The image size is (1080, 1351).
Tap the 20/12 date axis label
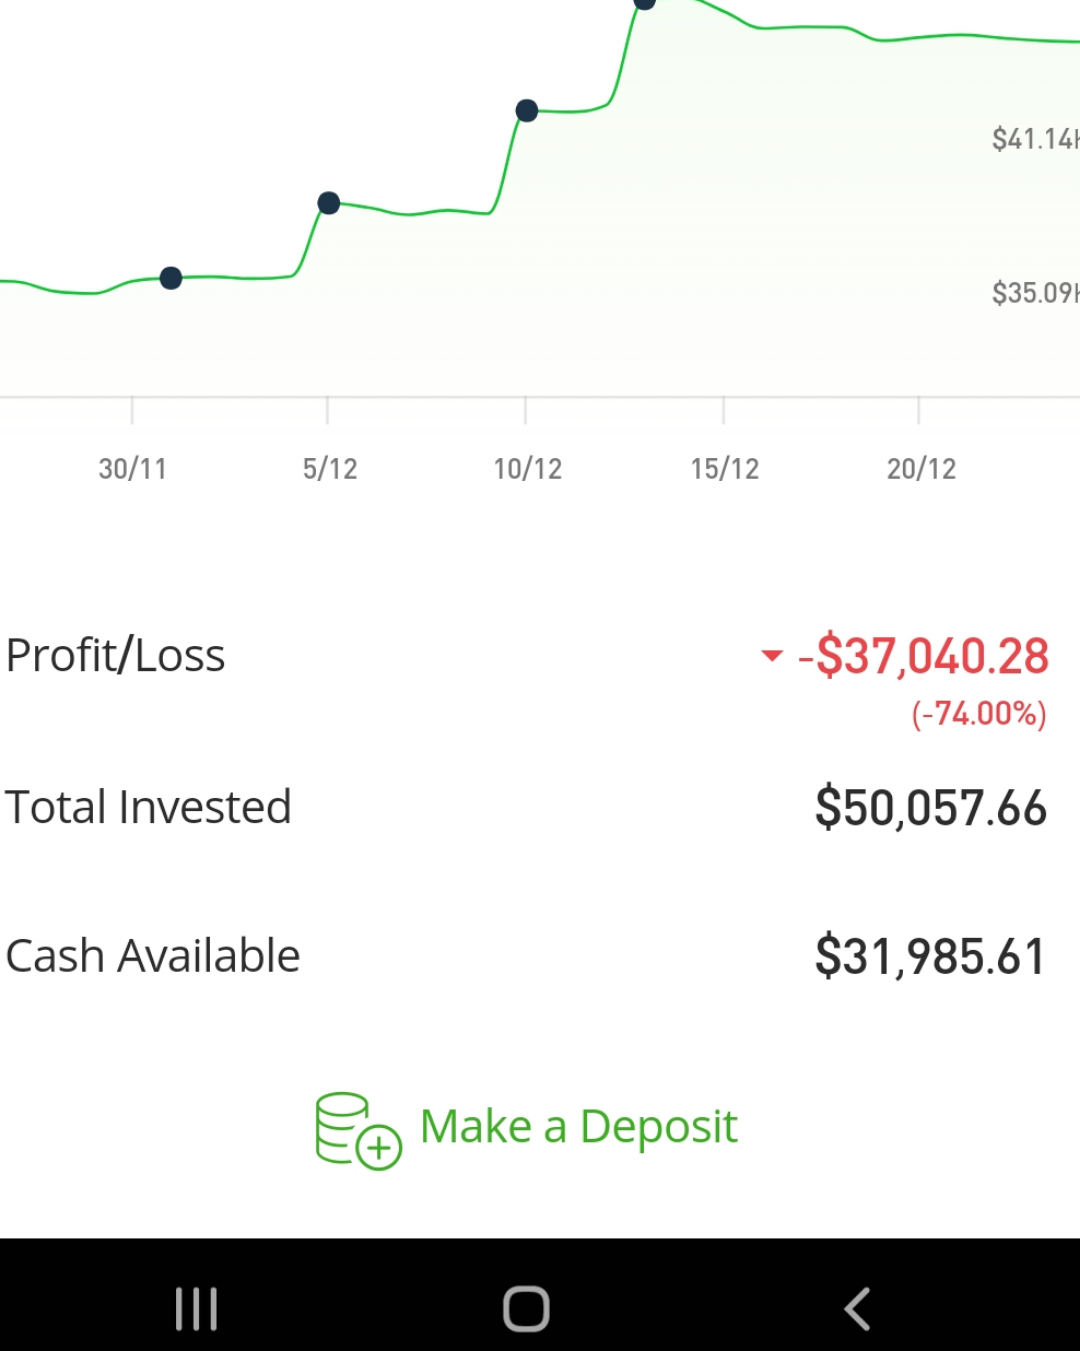pos(921,469)
